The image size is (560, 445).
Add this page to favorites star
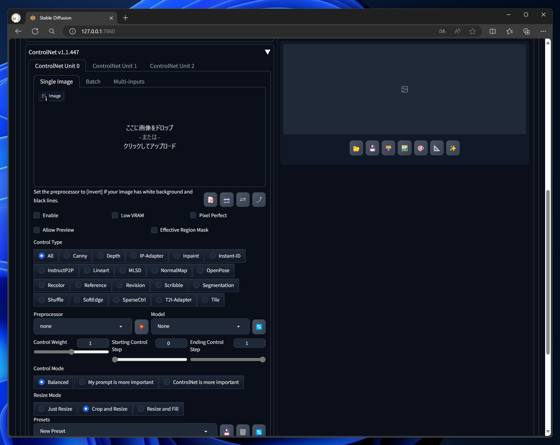472,31
